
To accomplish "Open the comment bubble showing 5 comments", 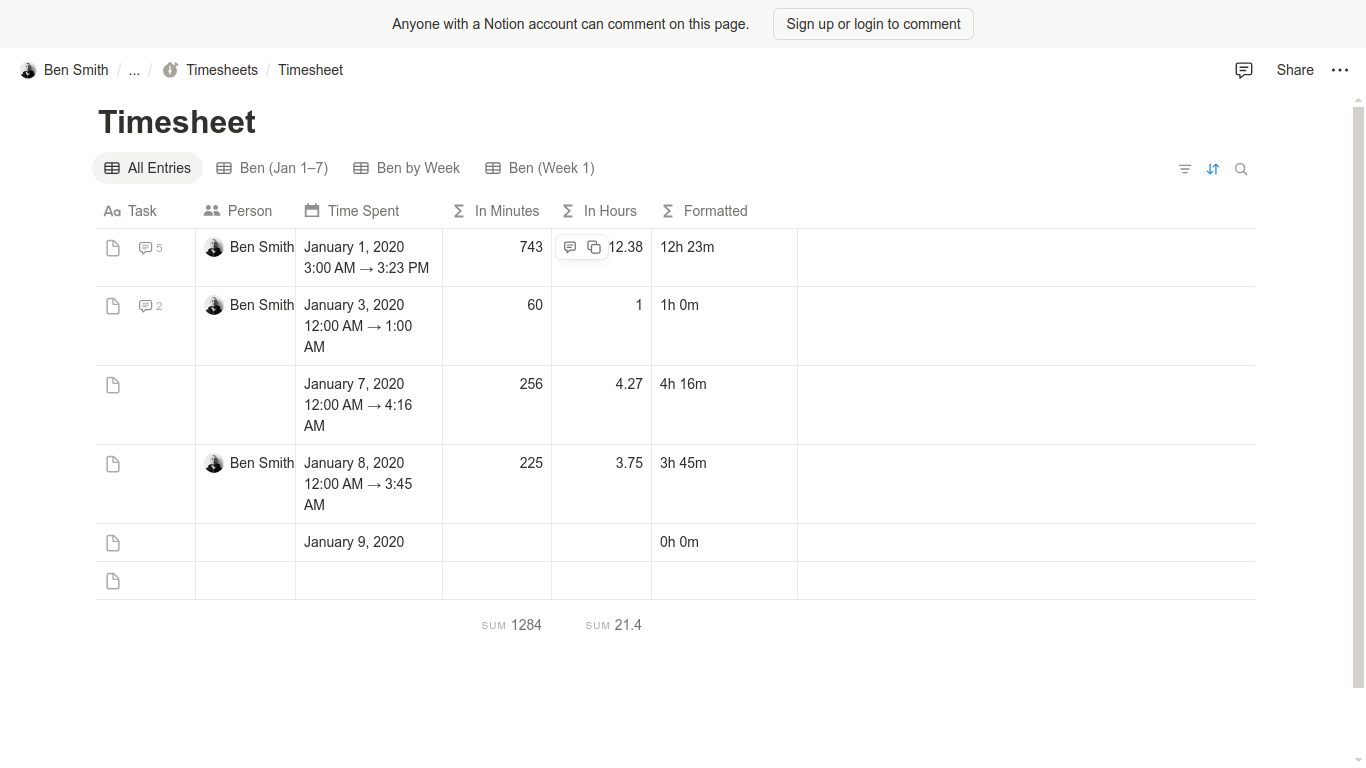I will (150, 248).
